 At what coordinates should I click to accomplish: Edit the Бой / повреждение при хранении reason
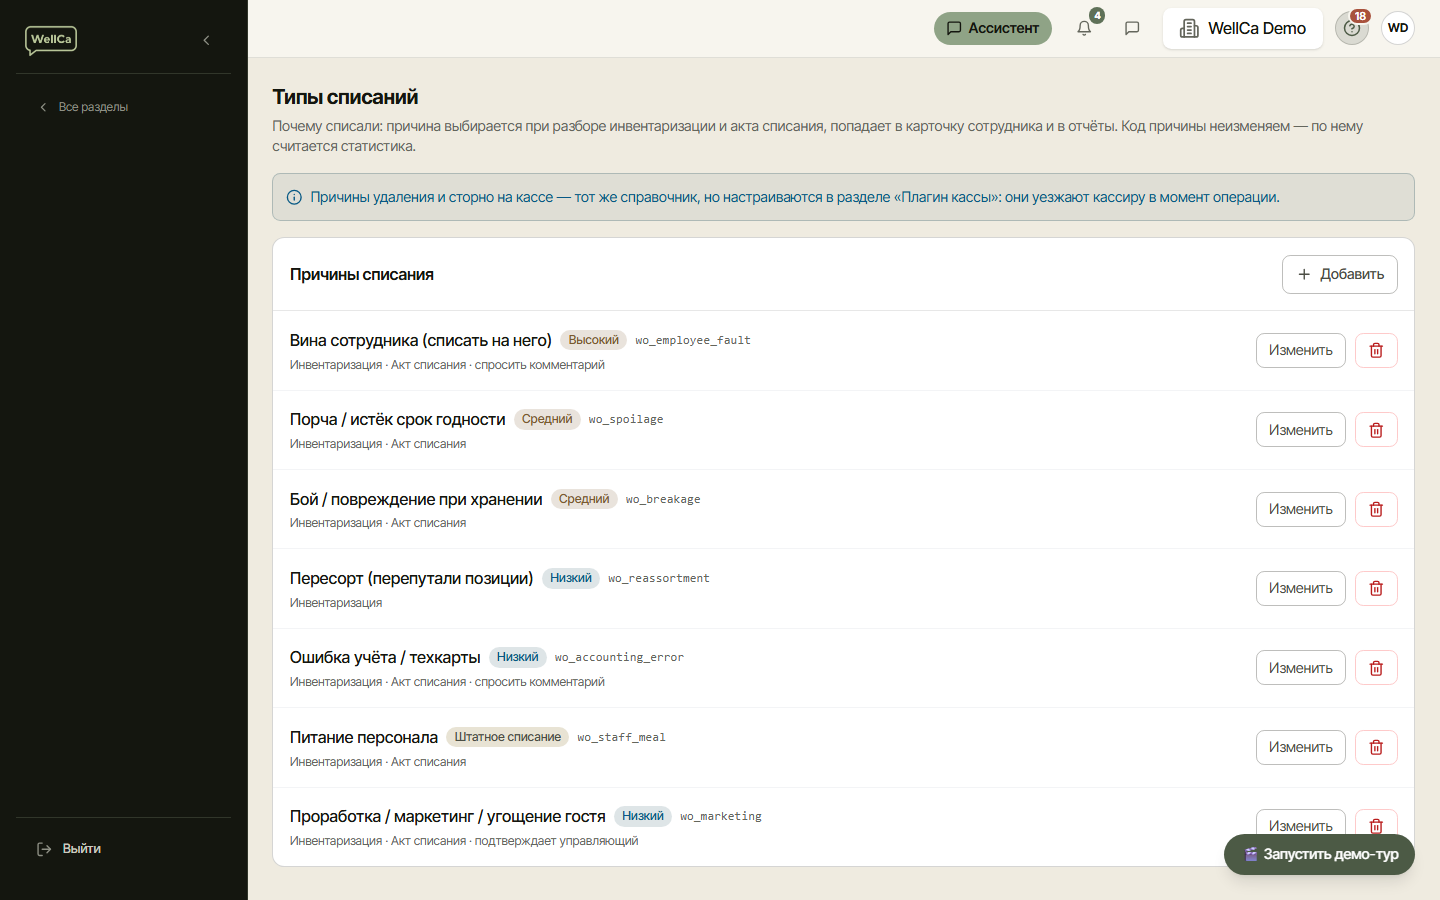pyautogui.click(x=1301, y=509)
